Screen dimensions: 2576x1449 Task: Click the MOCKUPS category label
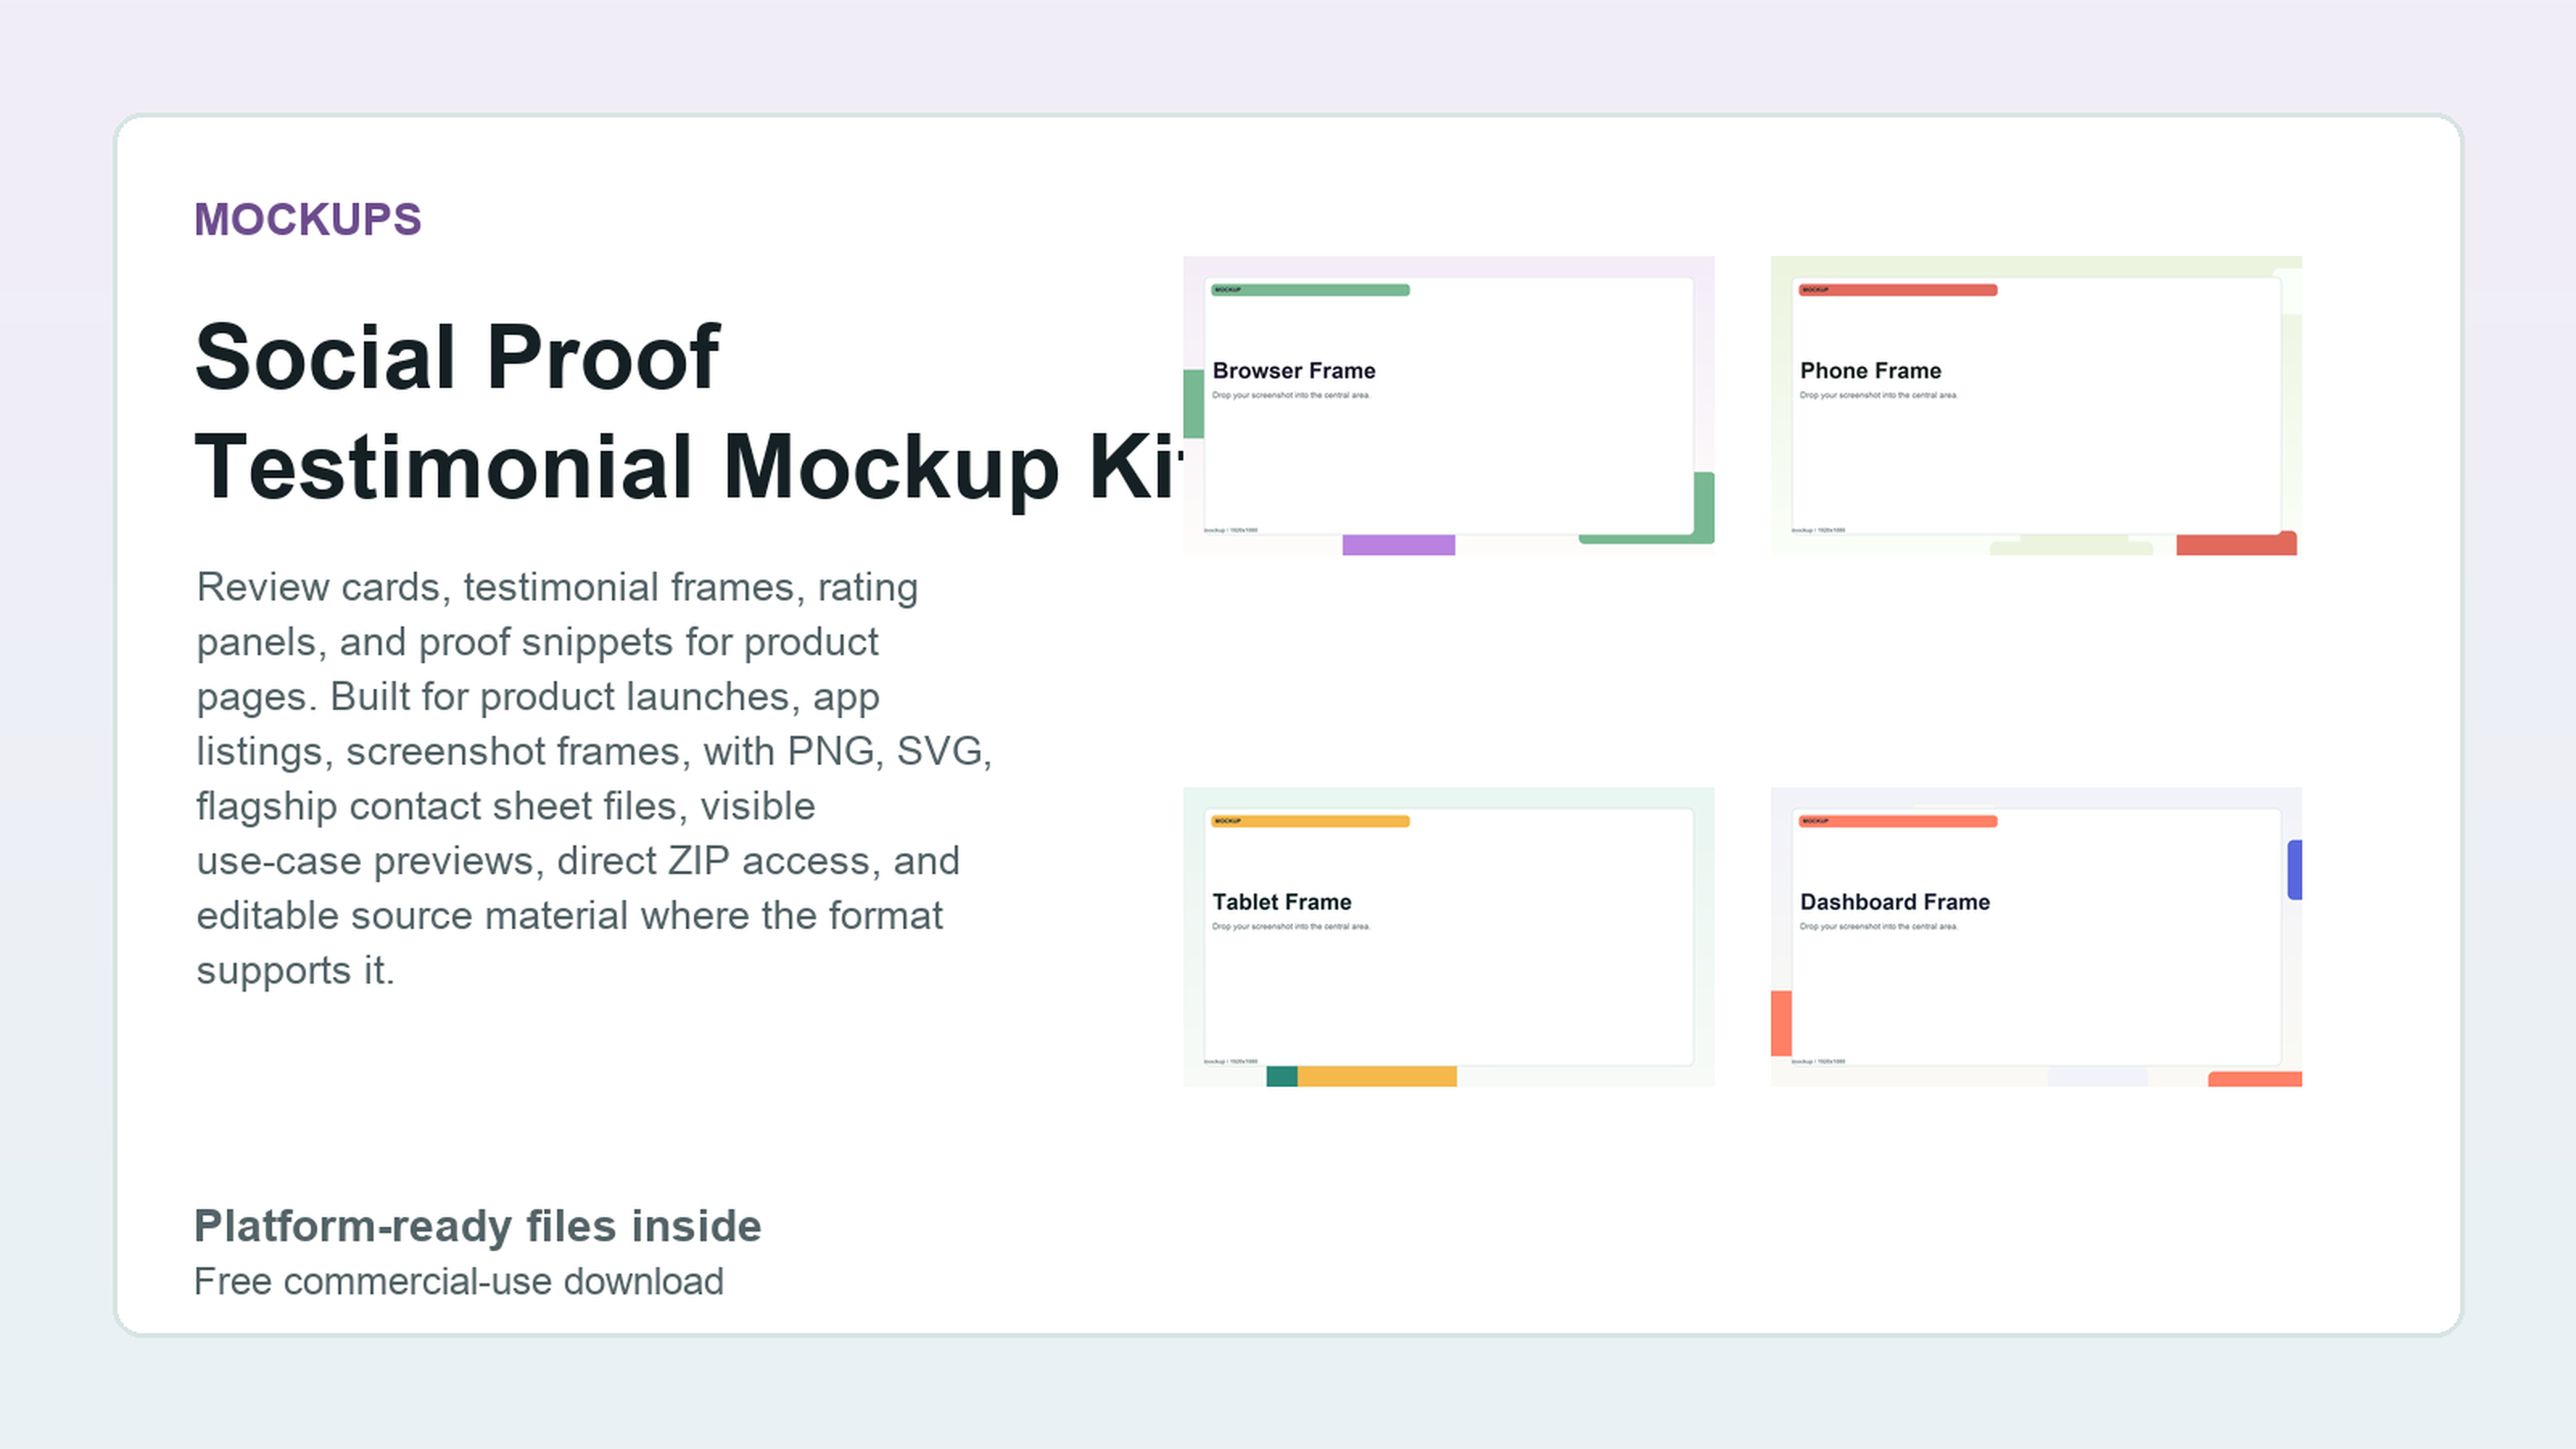click(x=308, y=220)
